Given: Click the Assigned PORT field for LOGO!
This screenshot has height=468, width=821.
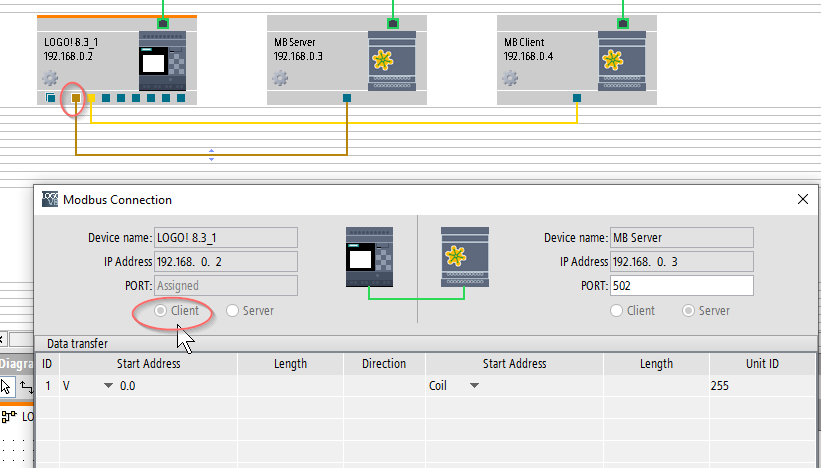Looking at the screenshot, I should click(226, 286).
